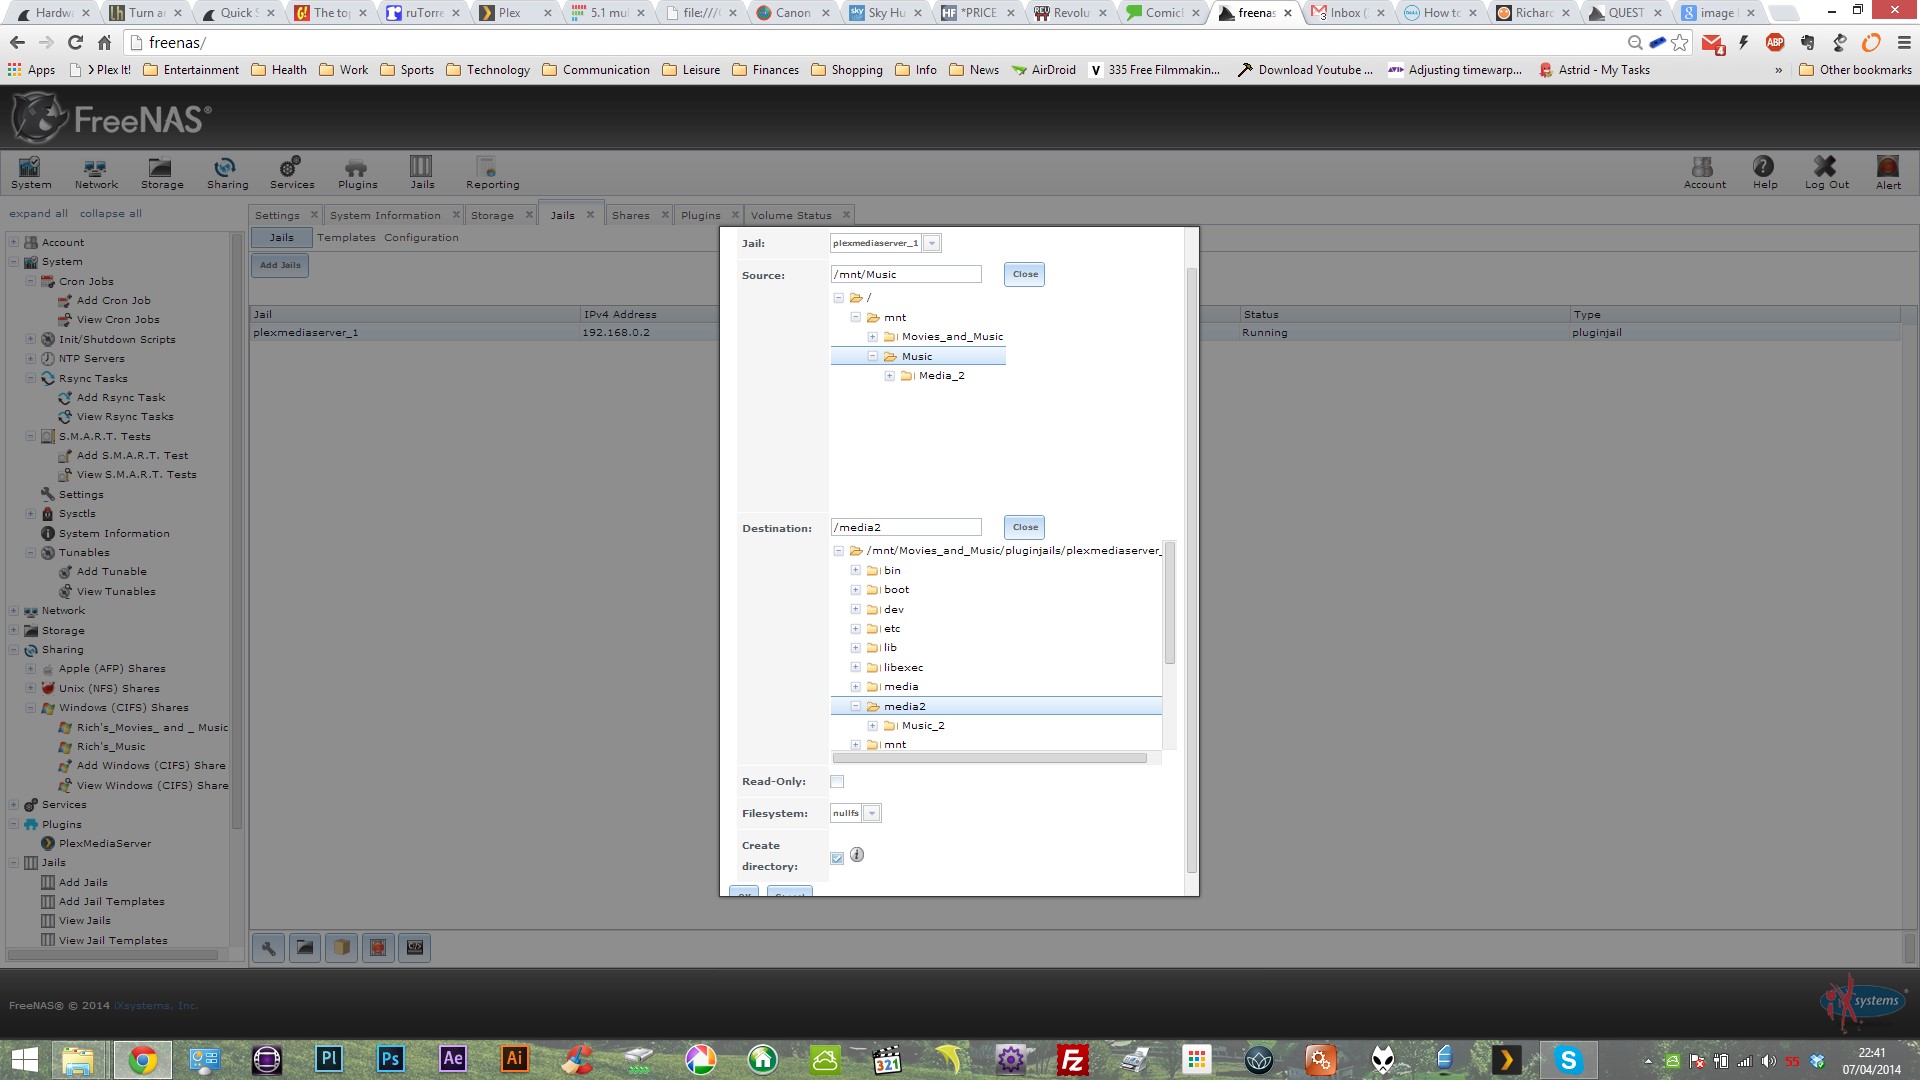Toggle the Read-Only checkbox

click(837, 782)
